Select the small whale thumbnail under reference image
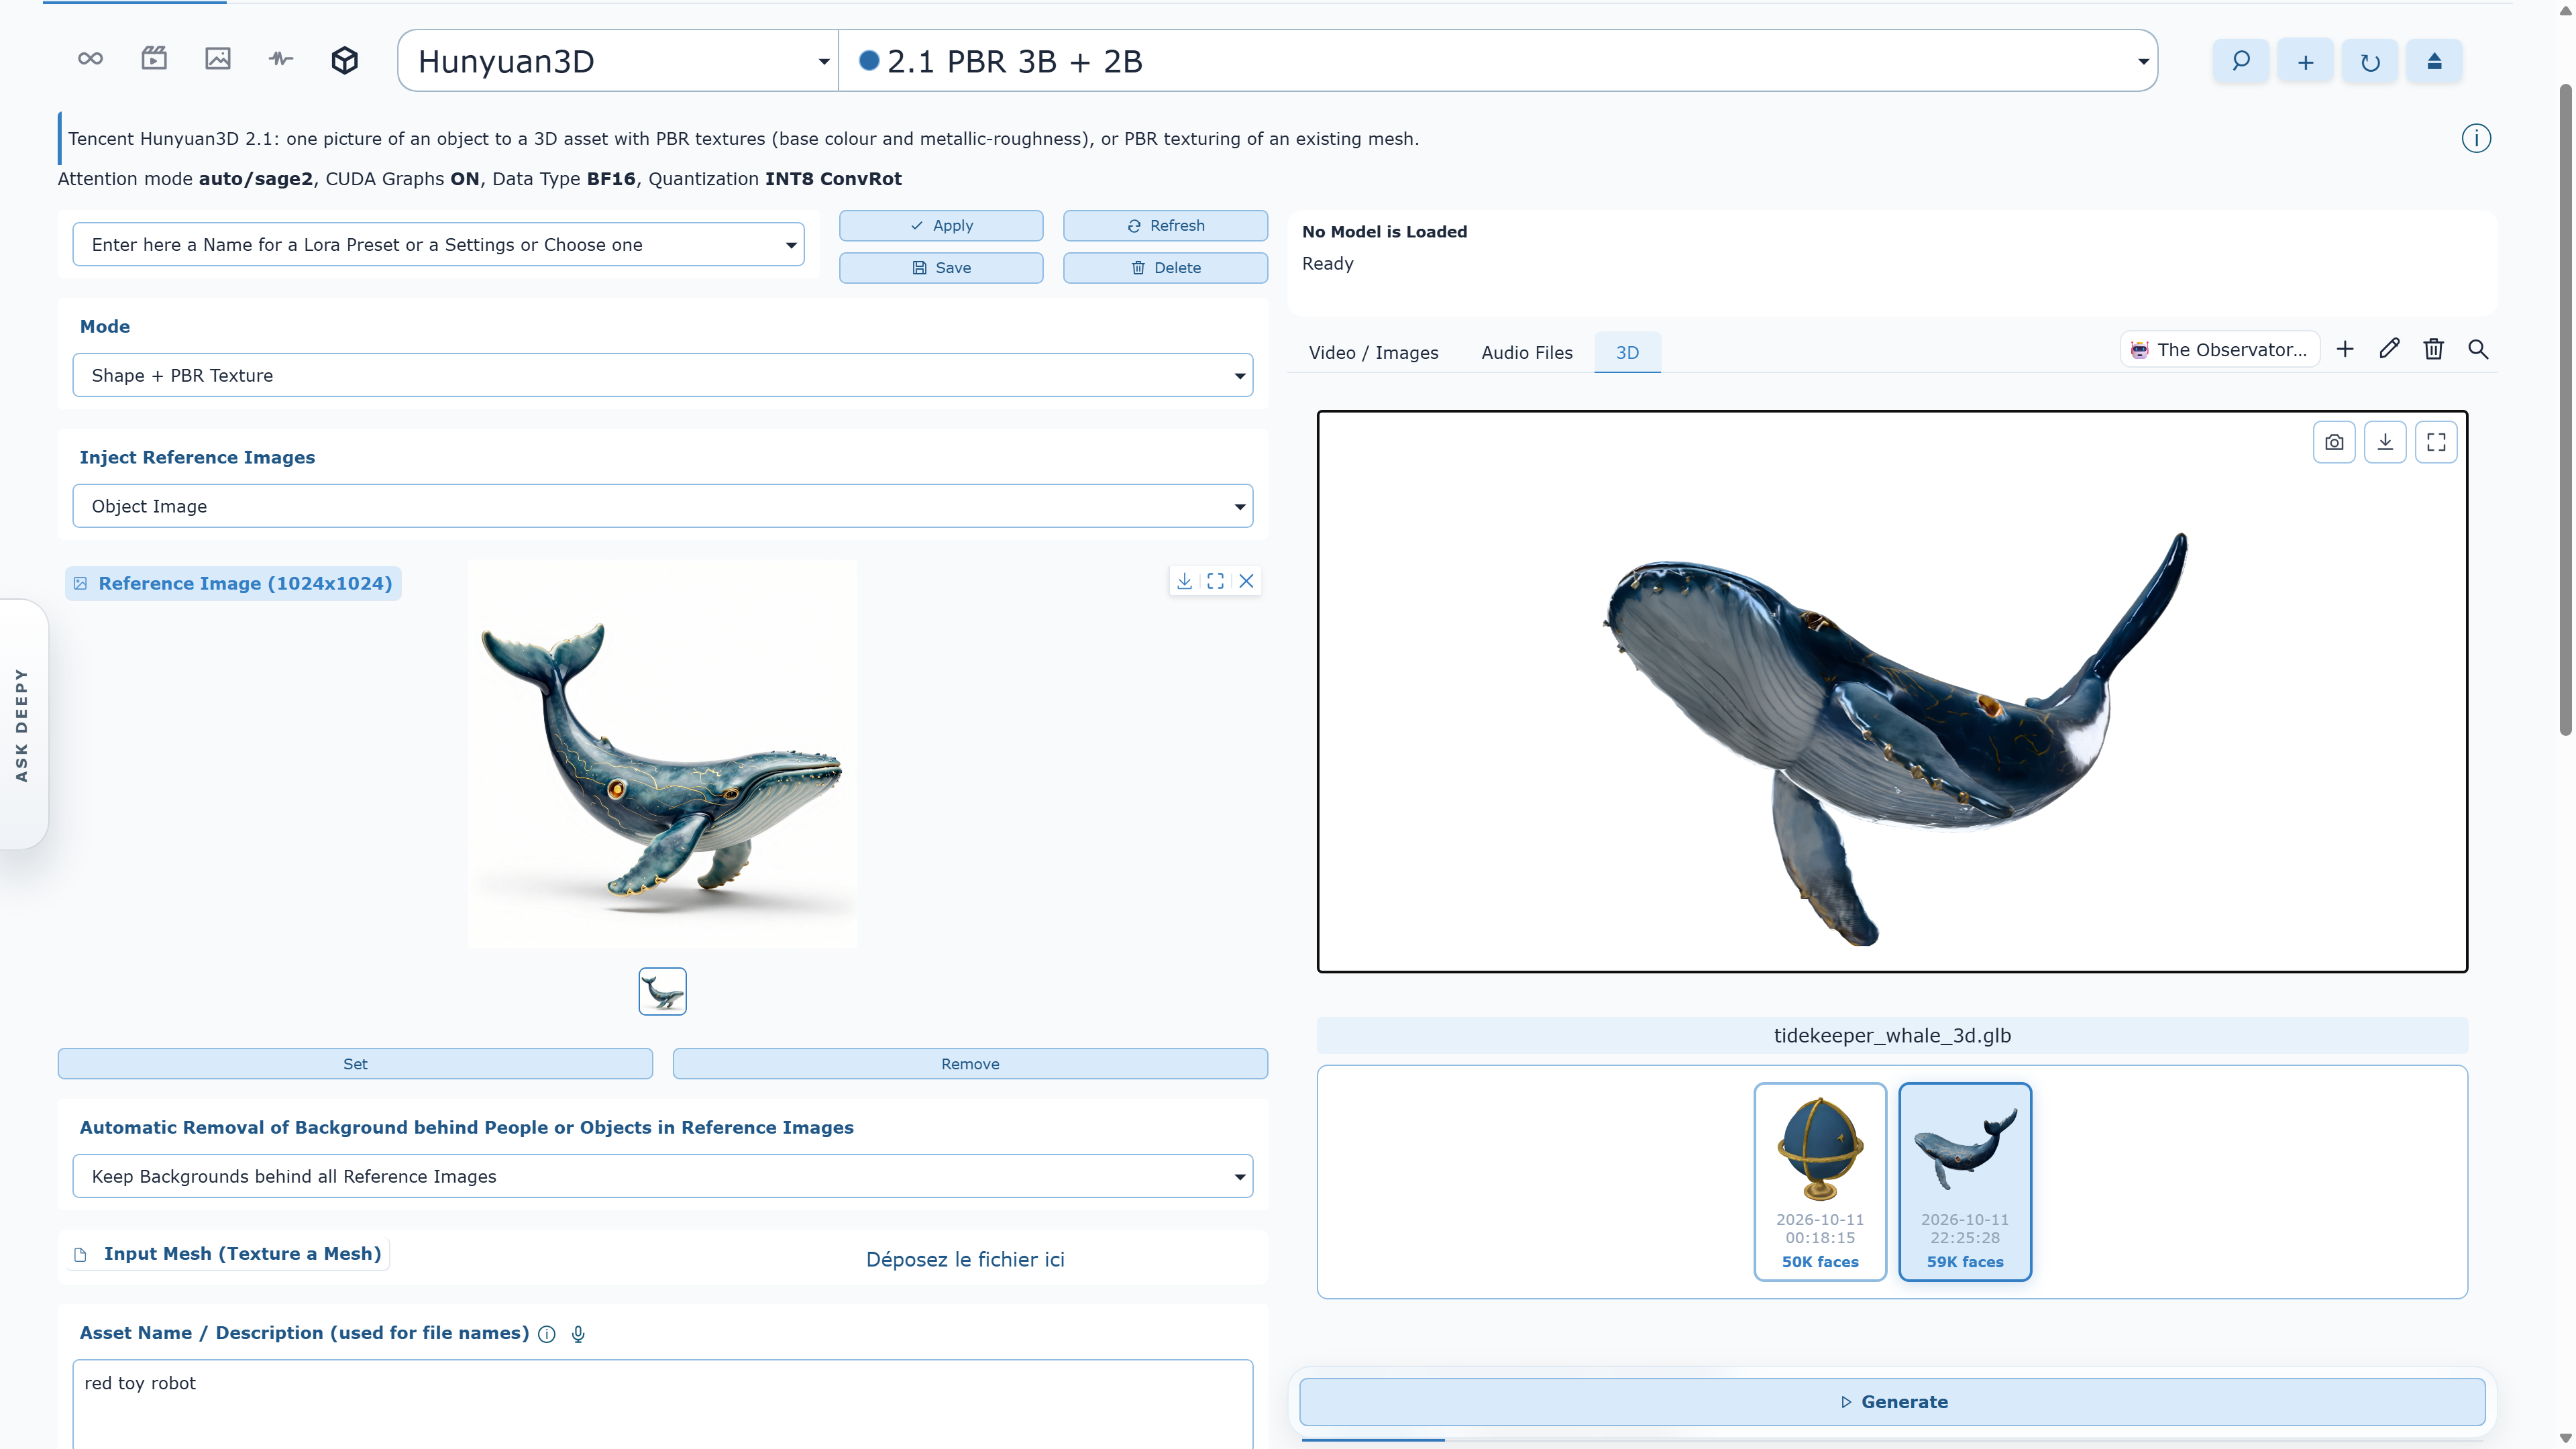Viewport: 2576px width, 1449px height. (x=662, y=991)
